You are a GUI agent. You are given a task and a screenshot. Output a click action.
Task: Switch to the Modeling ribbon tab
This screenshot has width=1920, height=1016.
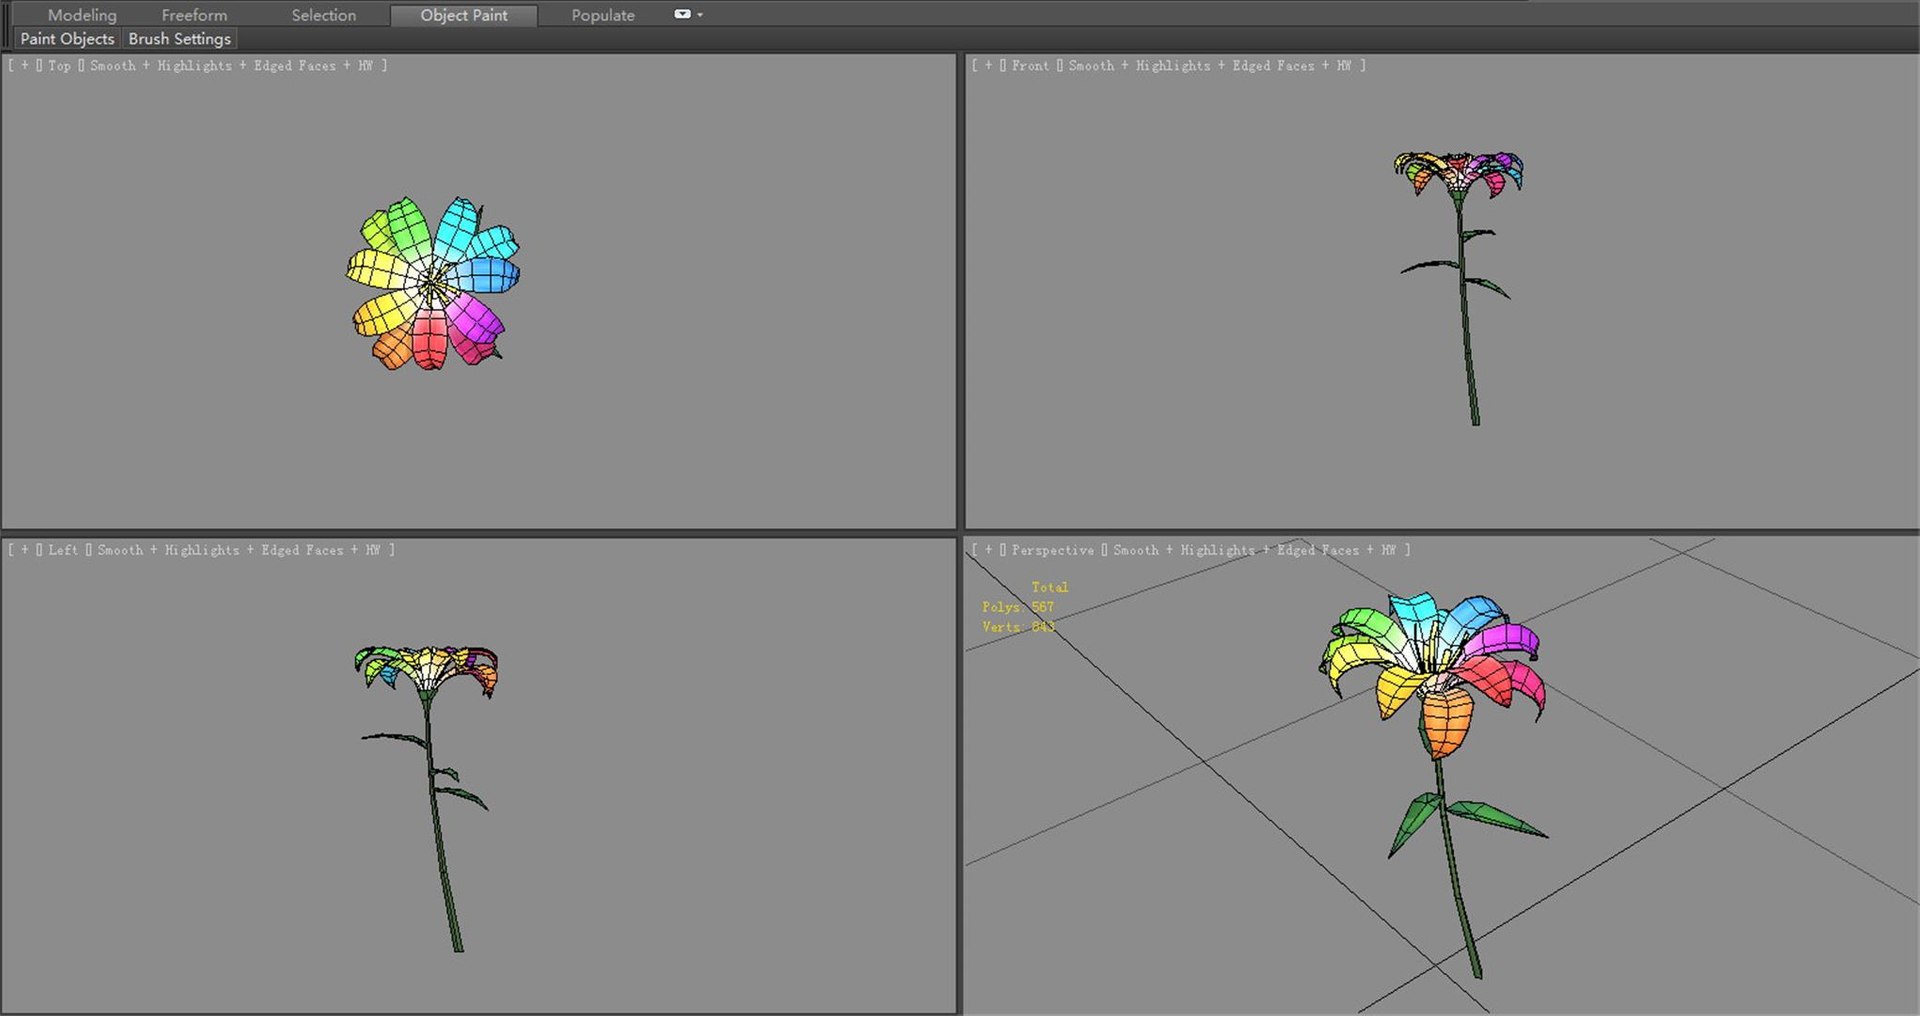pos(82,15)
